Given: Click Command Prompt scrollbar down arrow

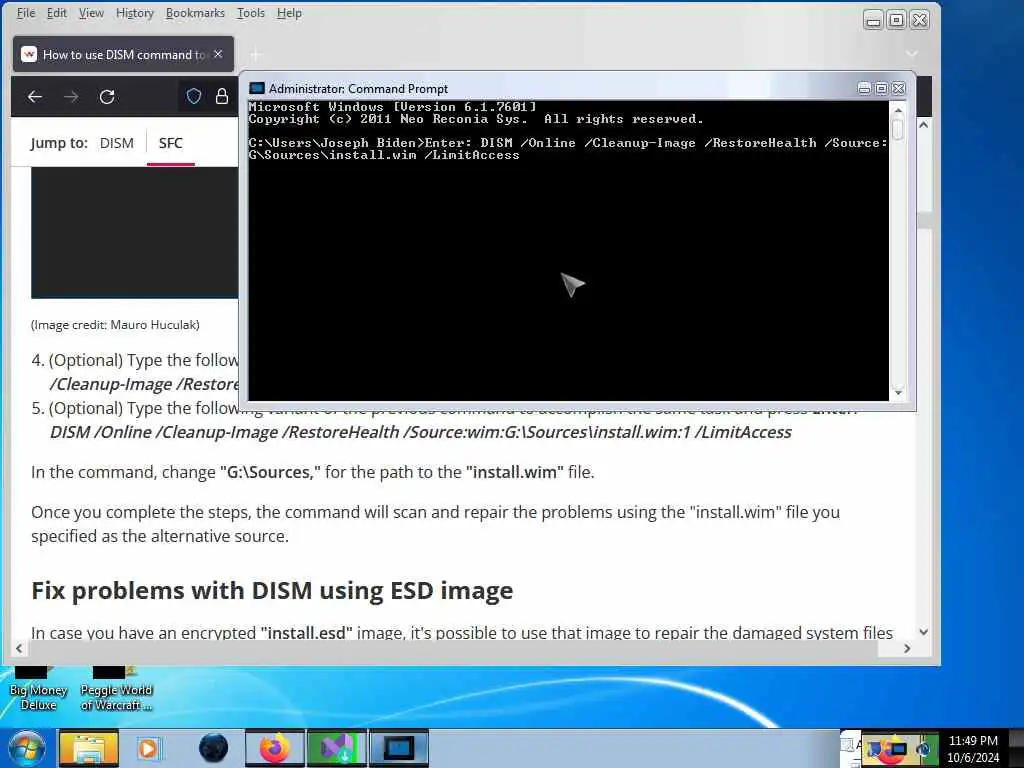Looking at the screenshot, I should (898, 392).
